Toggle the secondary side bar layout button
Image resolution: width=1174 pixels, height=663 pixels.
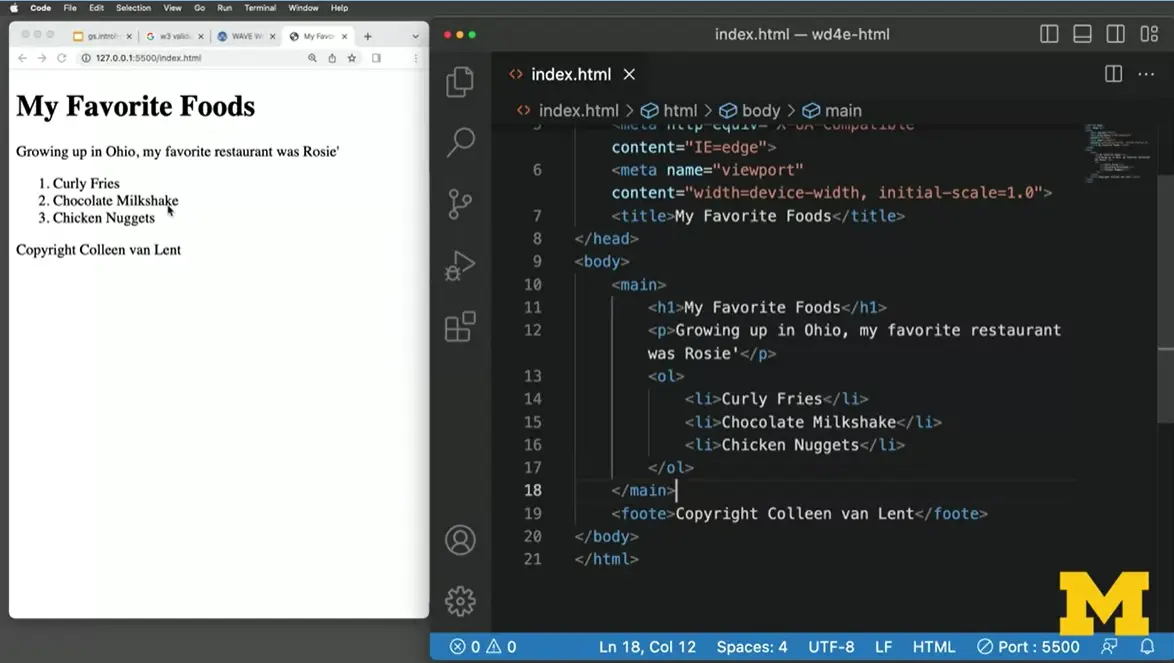pyautogui.click(x=1115, y=34)
